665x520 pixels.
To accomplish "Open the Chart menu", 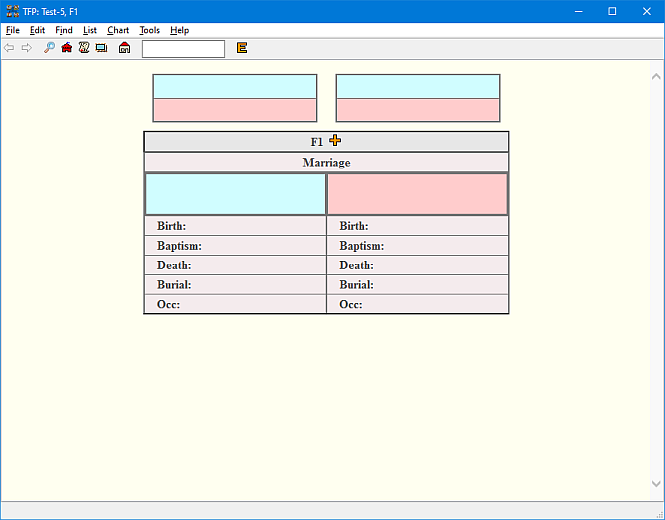I will click(118, 30).
